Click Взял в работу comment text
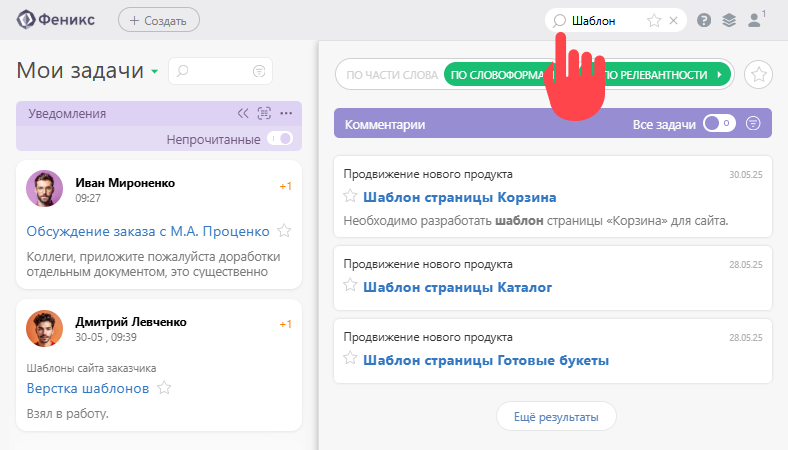The image size is (788, 450). pos(67,414)
